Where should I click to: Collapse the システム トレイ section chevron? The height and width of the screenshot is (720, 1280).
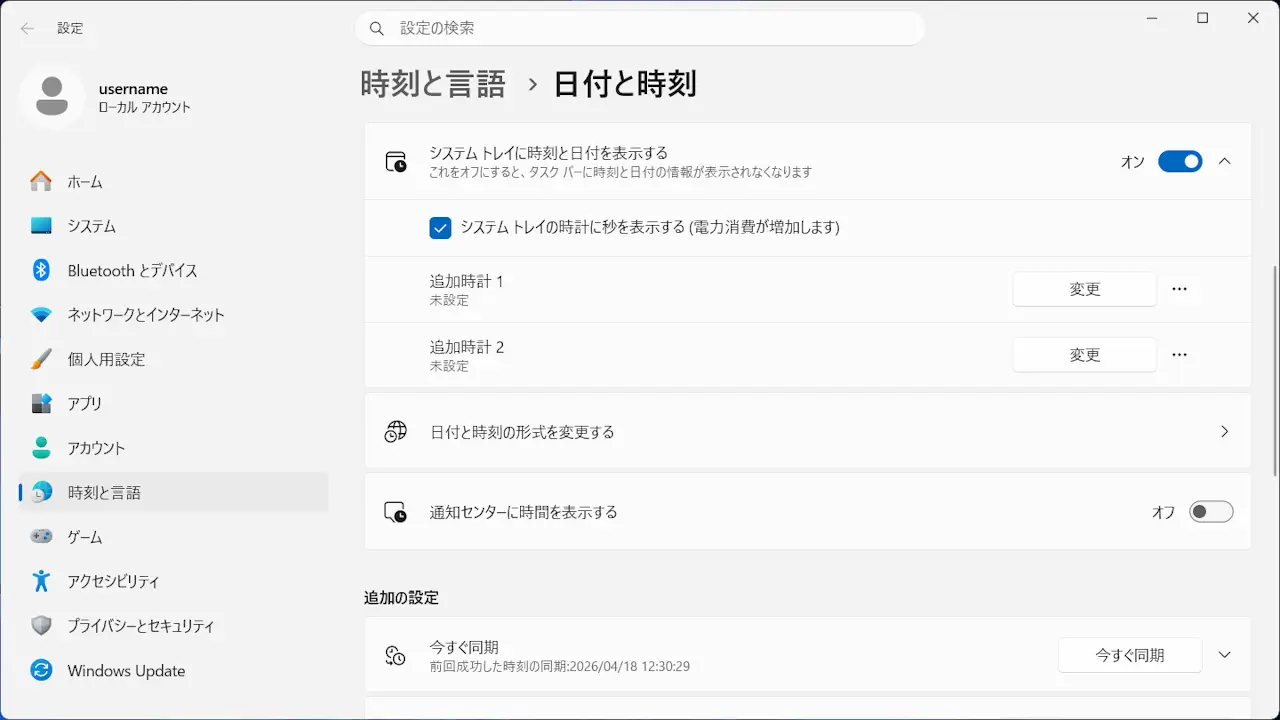click(1224, 161)
